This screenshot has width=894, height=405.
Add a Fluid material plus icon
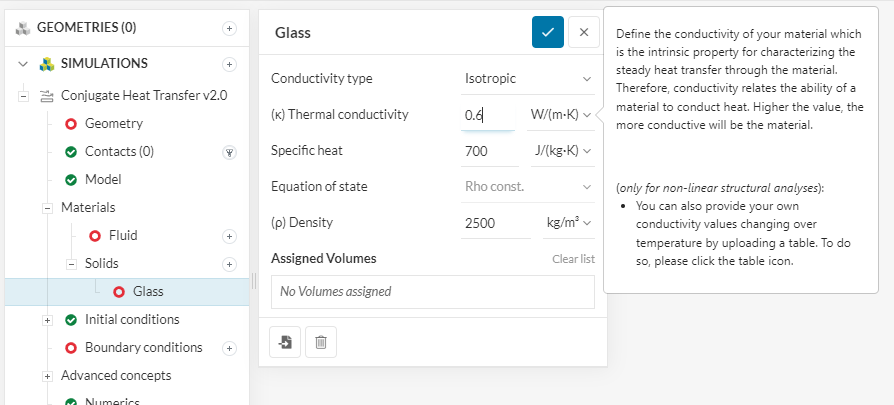click(x=229, y=236)
